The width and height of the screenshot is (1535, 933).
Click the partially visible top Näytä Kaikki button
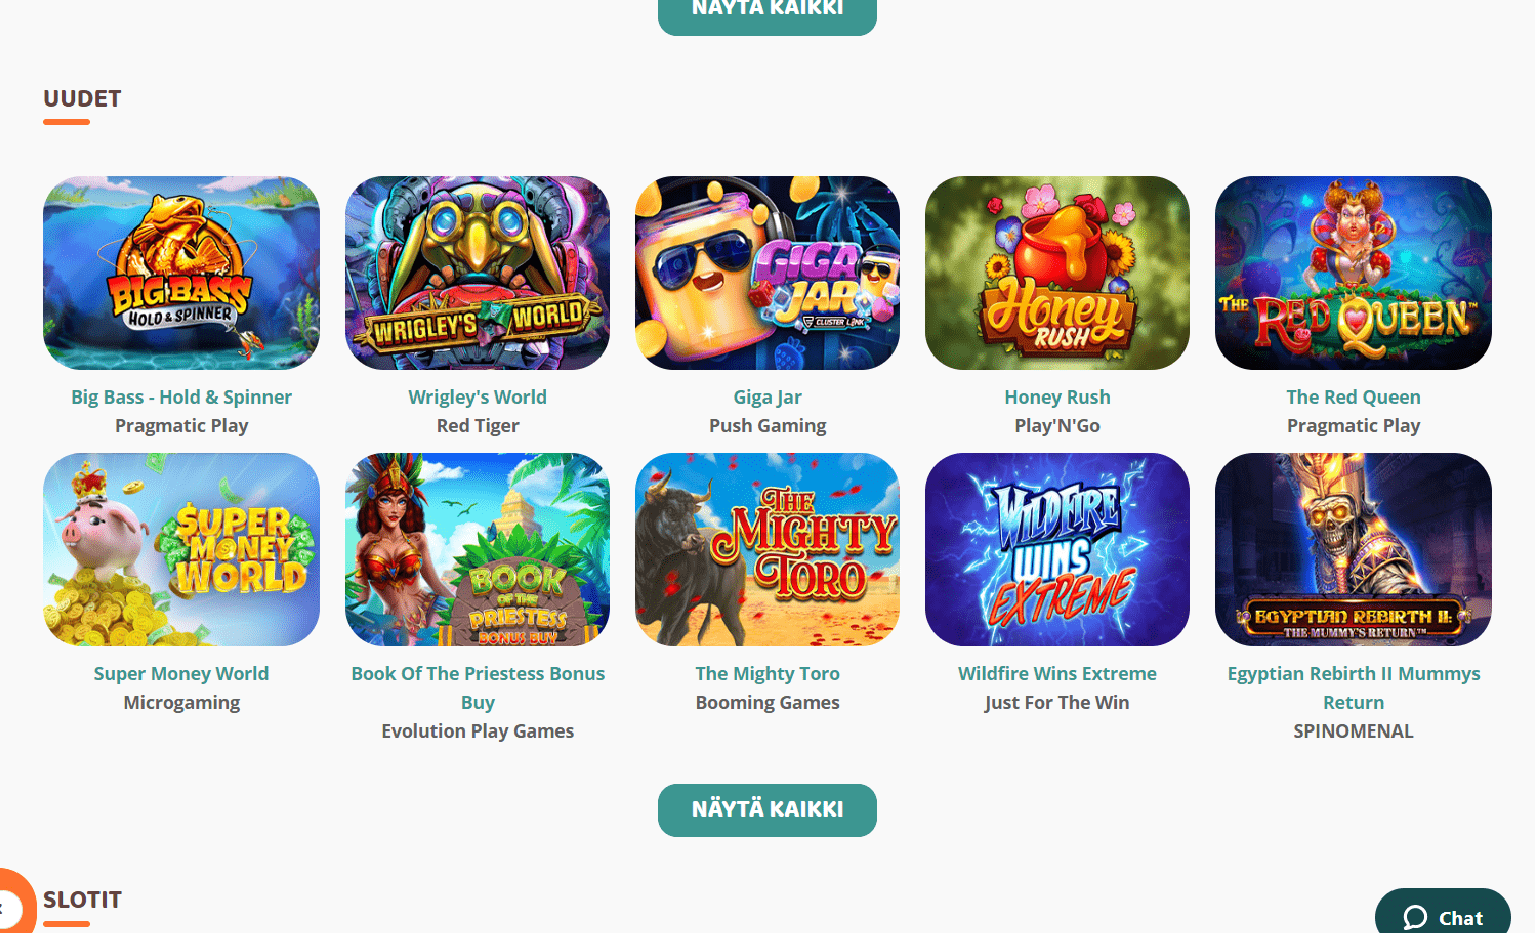tap(767, 12)
